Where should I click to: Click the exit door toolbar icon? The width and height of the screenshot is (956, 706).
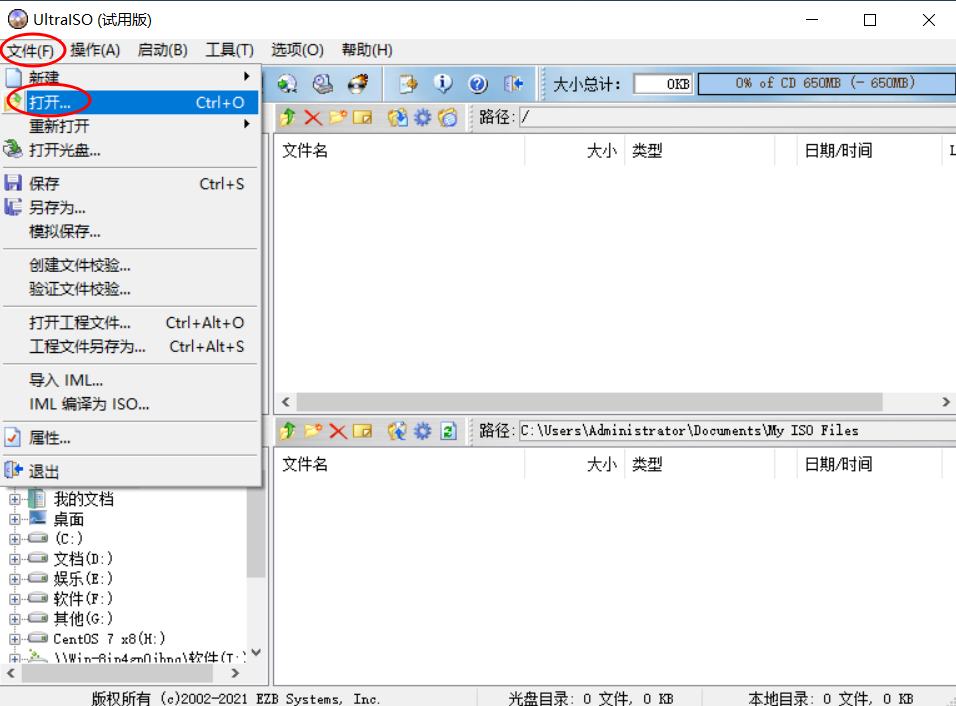click(513, 84)
